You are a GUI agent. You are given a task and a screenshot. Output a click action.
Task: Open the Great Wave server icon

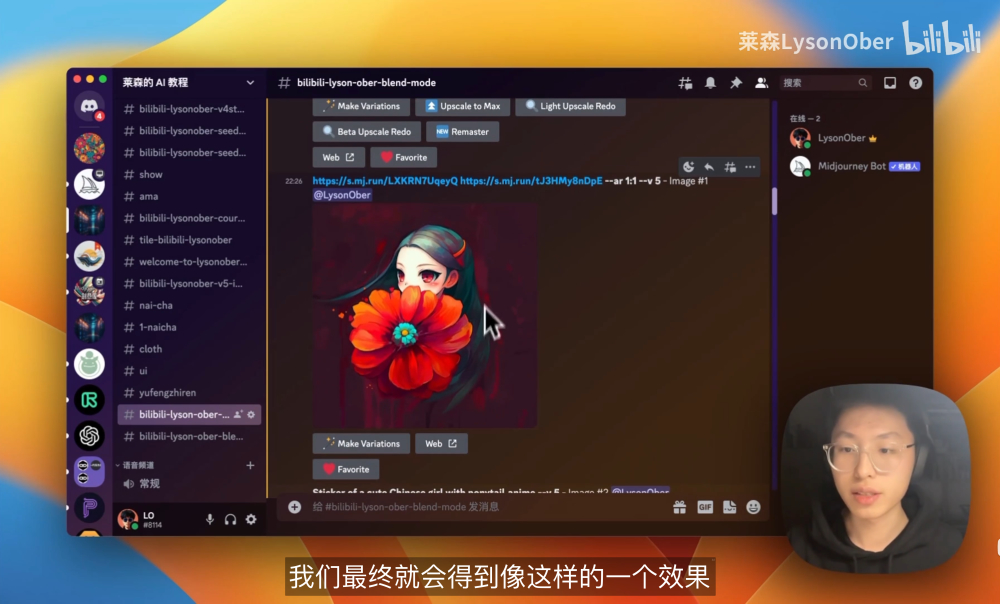point(89,256)
